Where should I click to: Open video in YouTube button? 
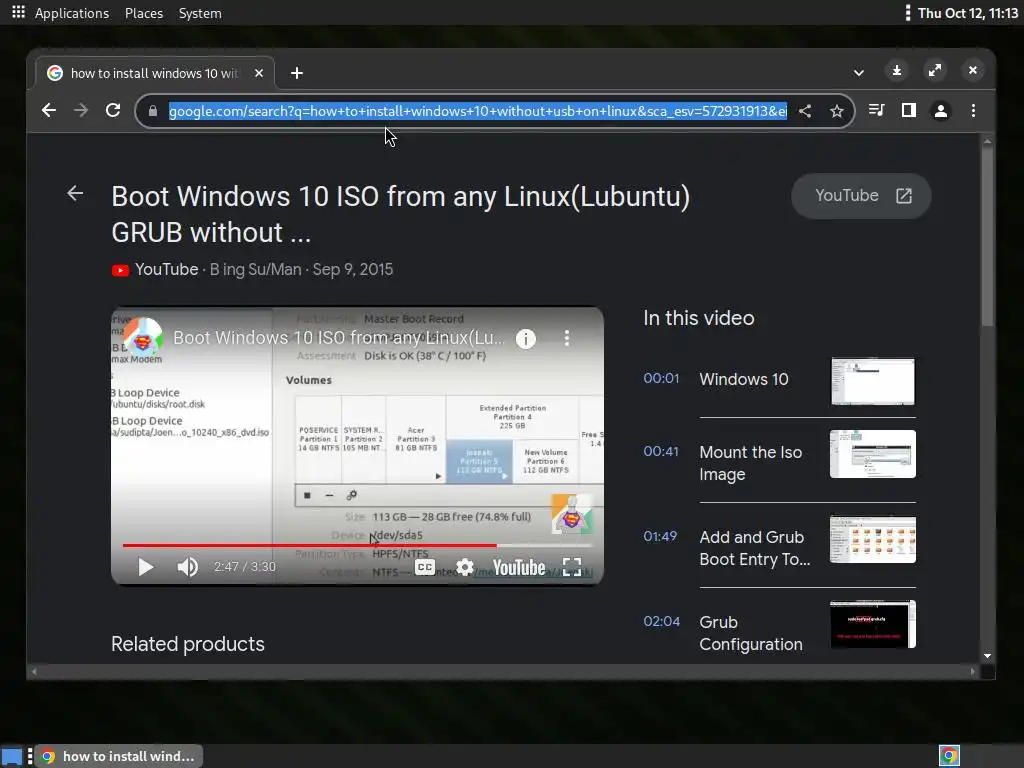(x=861, y=196)
